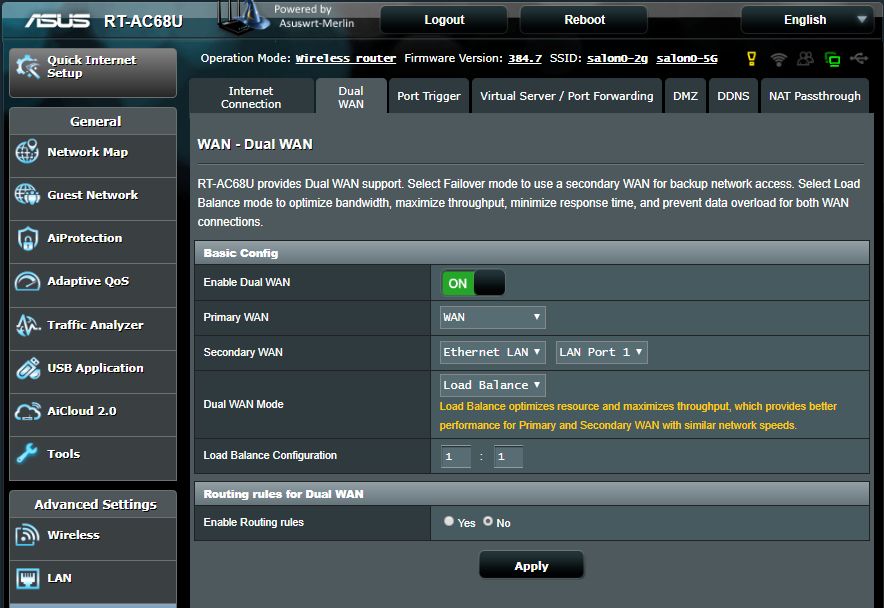Click the yellow notification alert icon
The image size is (884, 608).
(x=752, y=59)
